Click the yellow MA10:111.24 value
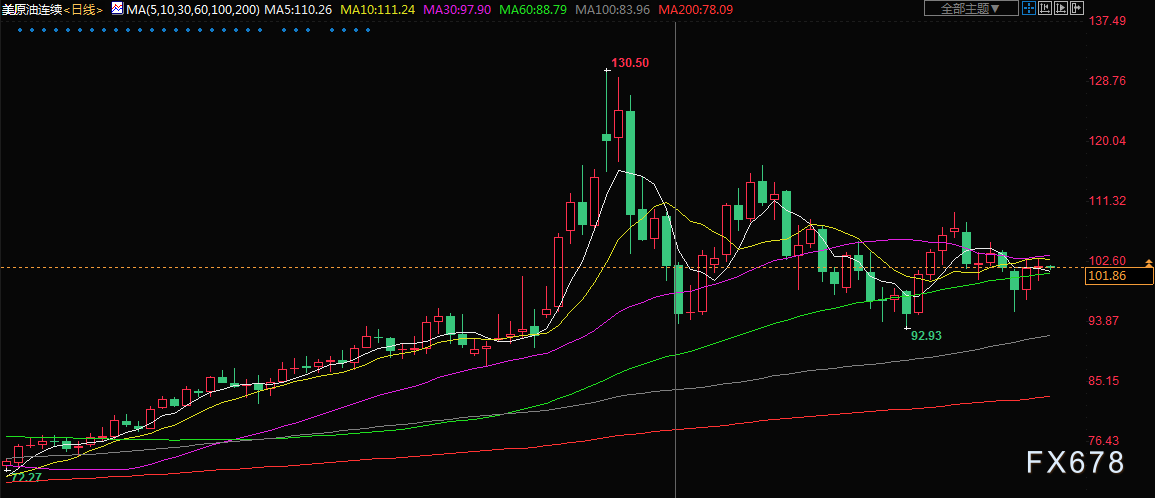This screenshot has width=1155, height=498. [x=378, y=10]
